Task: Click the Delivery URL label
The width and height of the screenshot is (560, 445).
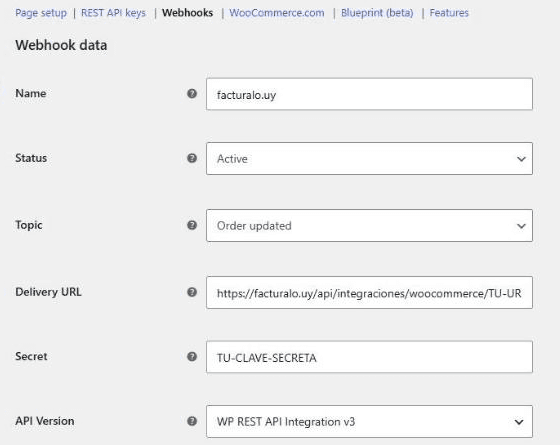Action: tap(48, 292)
